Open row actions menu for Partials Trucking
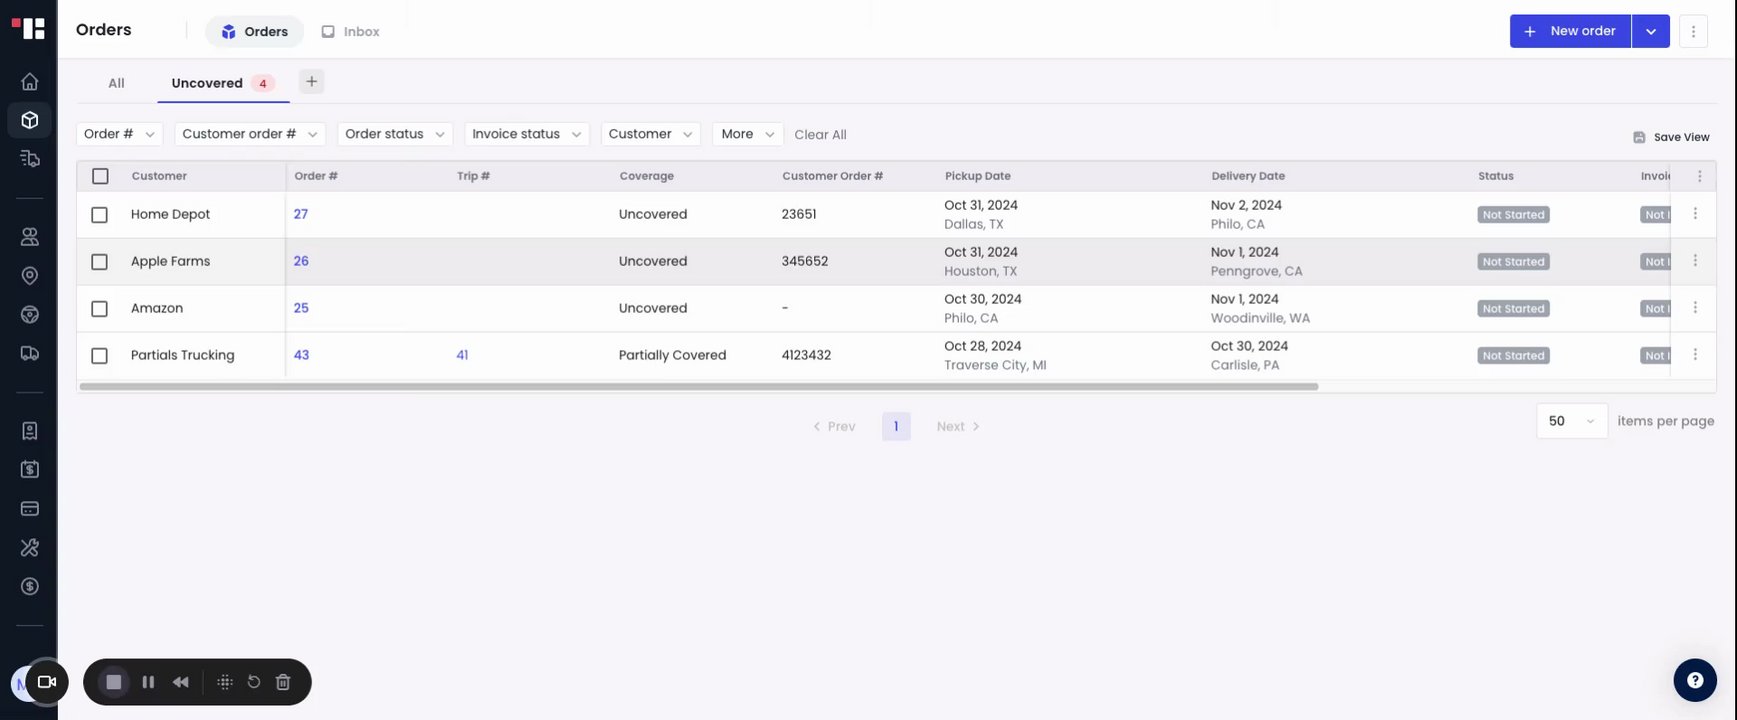This screenshot has width=1737, height=720. pyautogui.click(x=1695, y=355)
